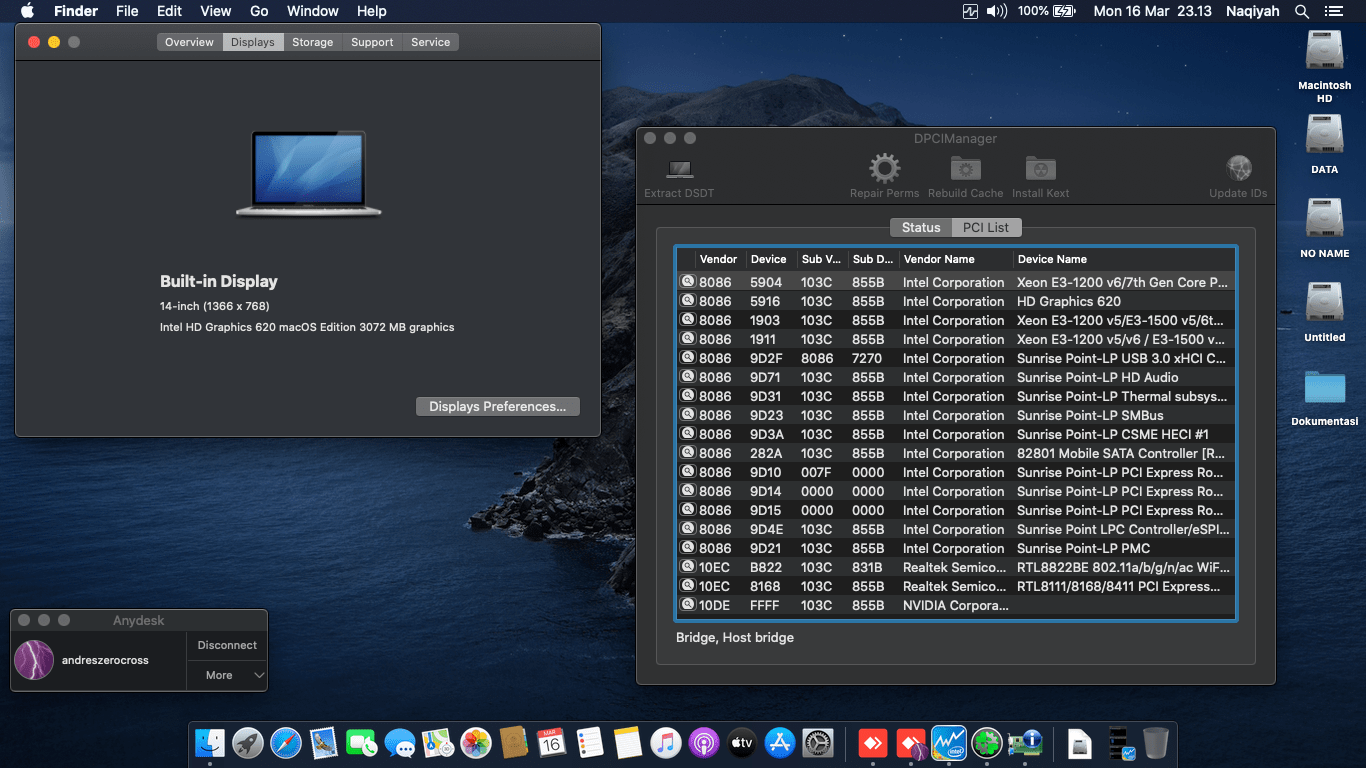Open the Music app in the Dock
This screenshot has width=1366, height=768.
(x=665, y=742)
